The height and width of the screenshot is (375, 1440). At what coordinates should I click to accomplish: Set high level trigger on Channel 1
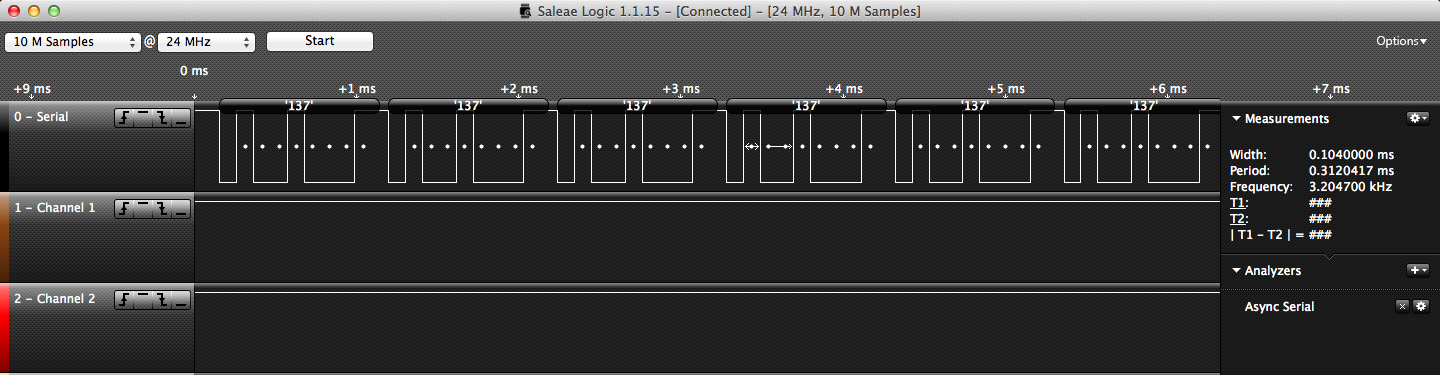click(x=143, y=208)
